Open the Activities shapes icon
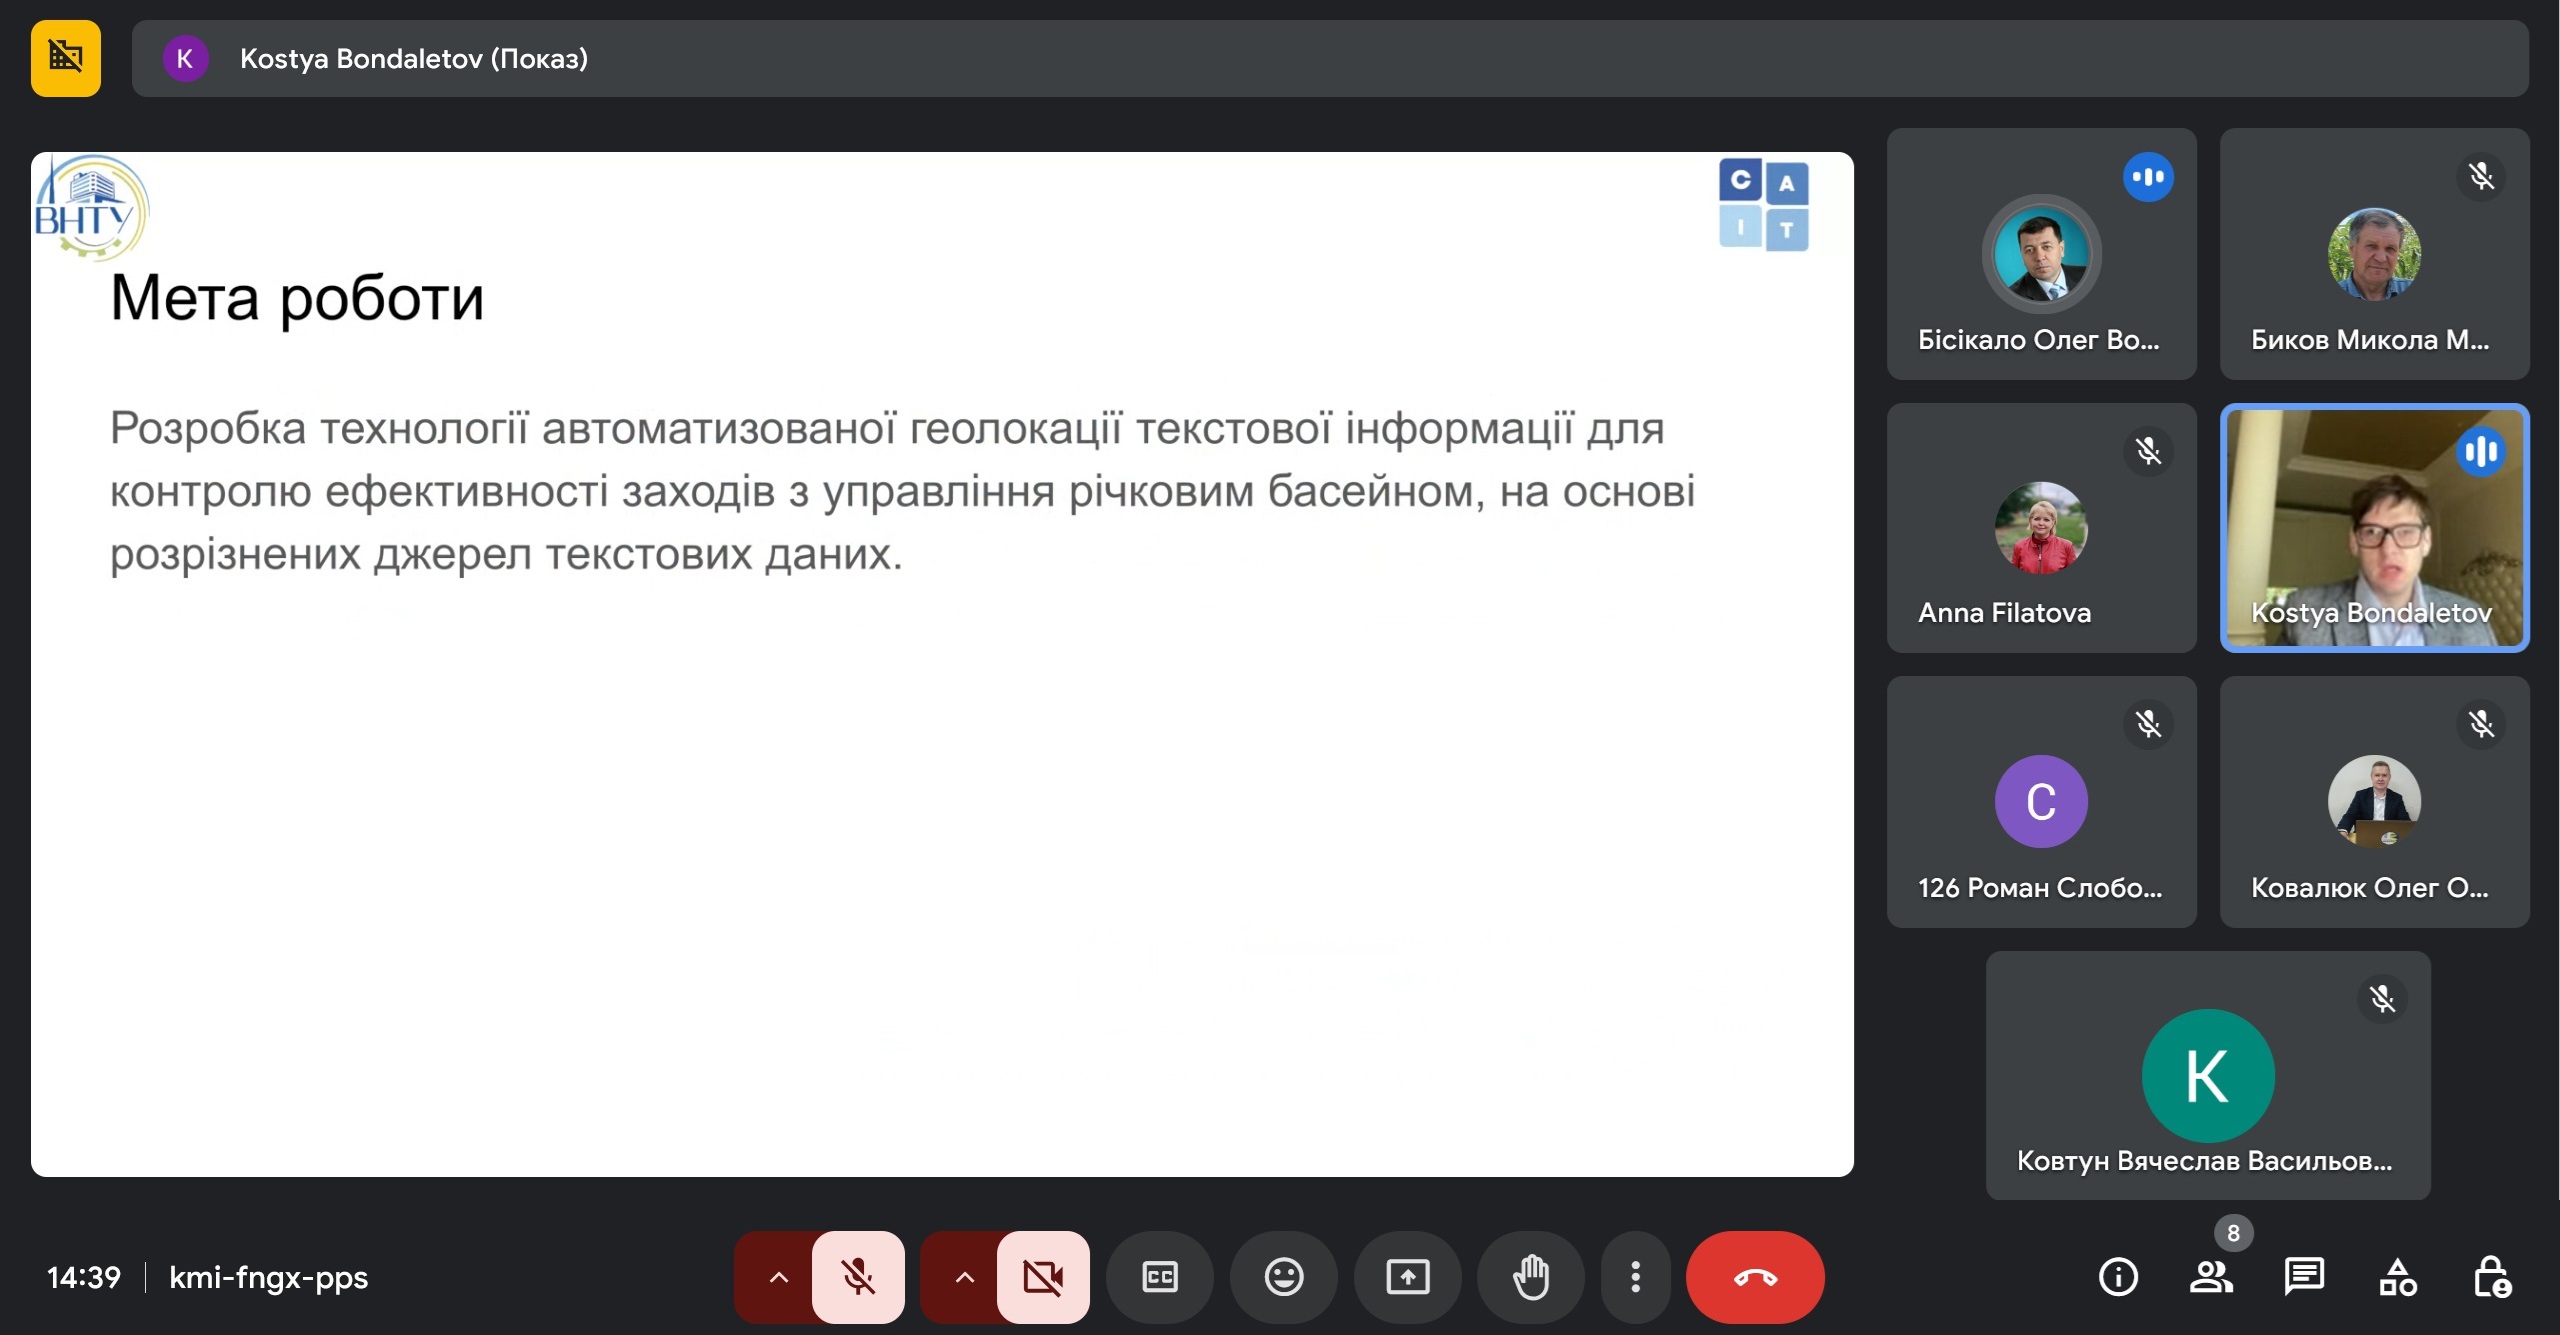 coord(2397,1277)
